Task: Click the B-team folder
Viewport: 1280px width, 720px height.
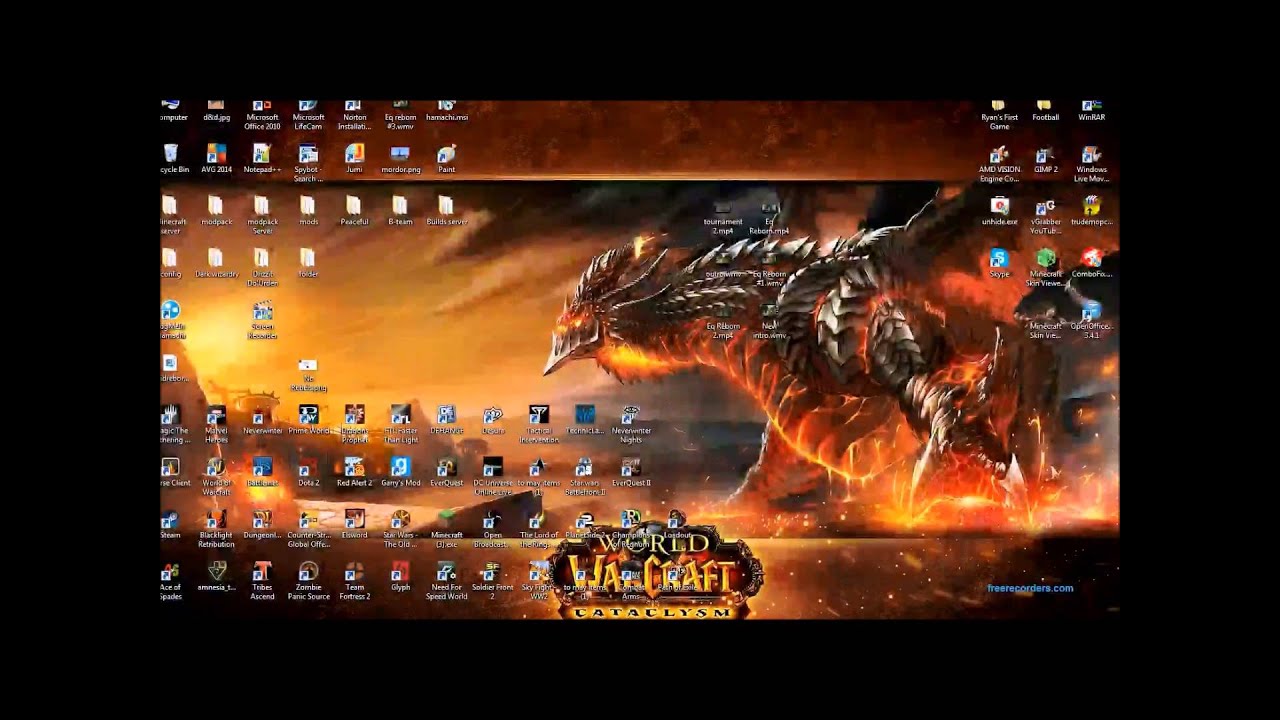Action: pos(400,211)
